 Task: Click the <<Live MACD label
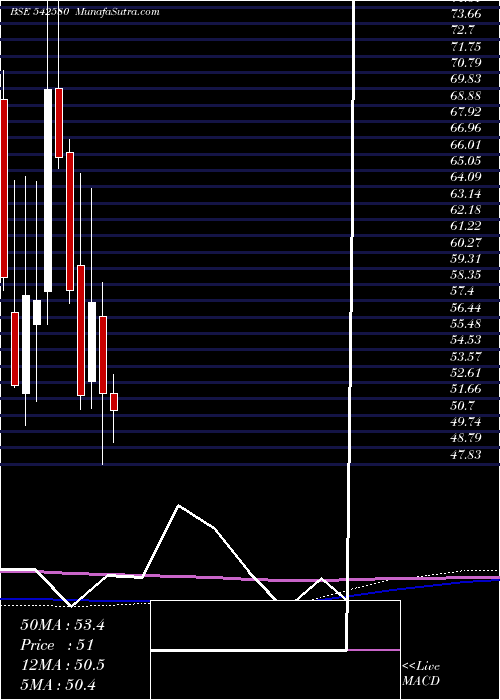pos(421,674)
